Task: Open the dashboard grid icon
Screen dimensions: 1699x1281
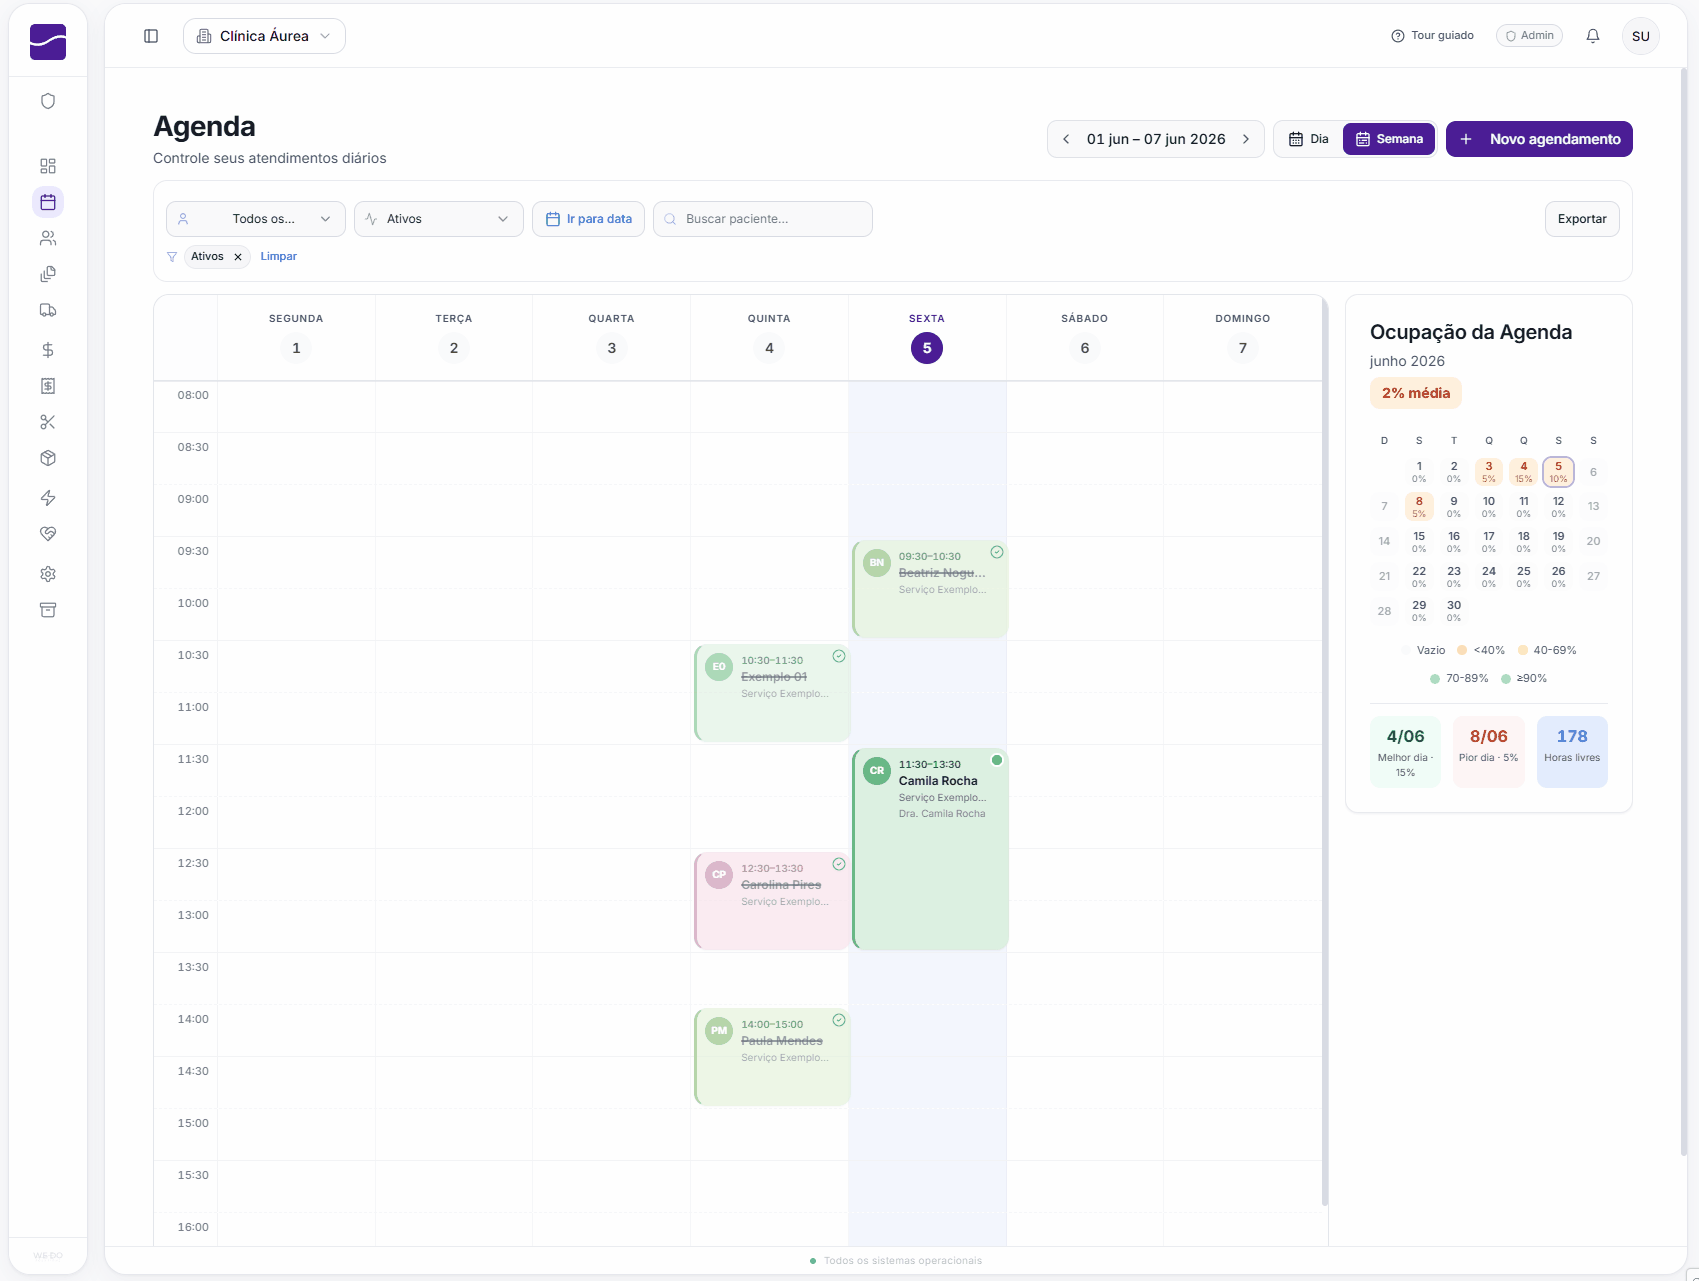Action: click(48, 166)
